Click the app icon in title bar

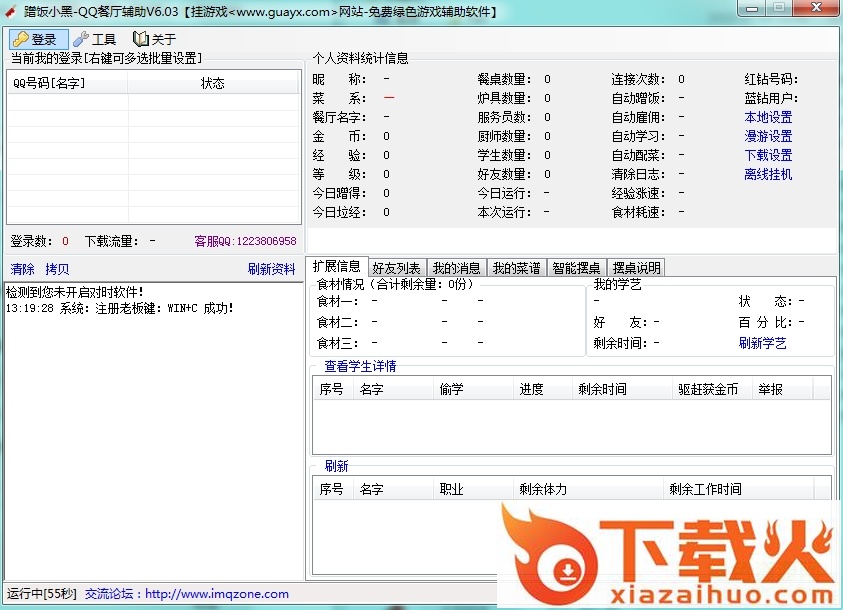tap(10, 11)
